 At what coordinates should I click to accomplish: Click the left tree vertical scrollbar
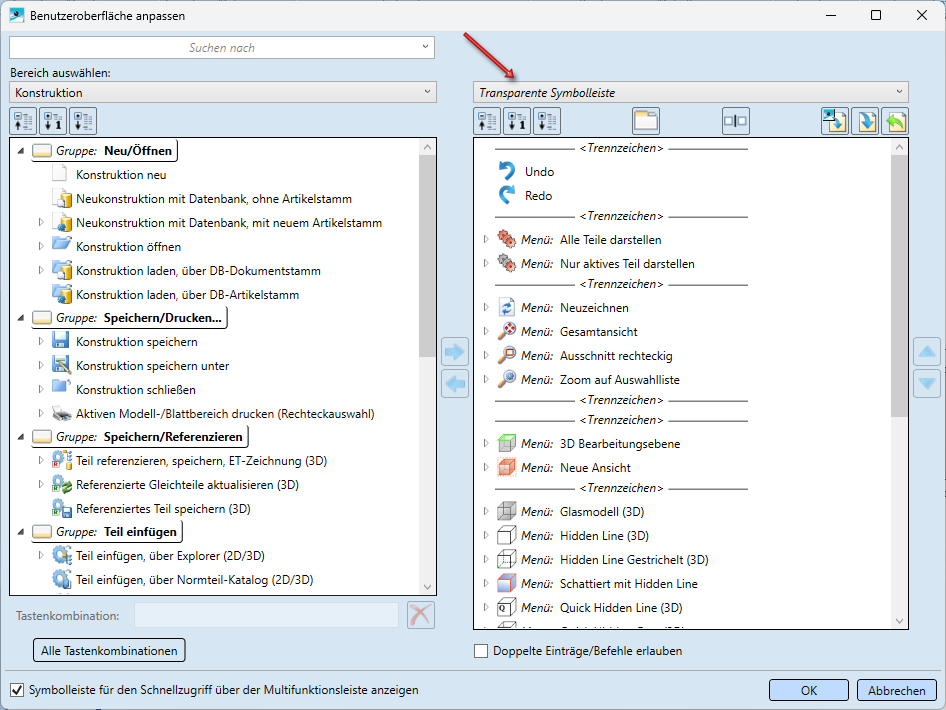tap(427, 256)
